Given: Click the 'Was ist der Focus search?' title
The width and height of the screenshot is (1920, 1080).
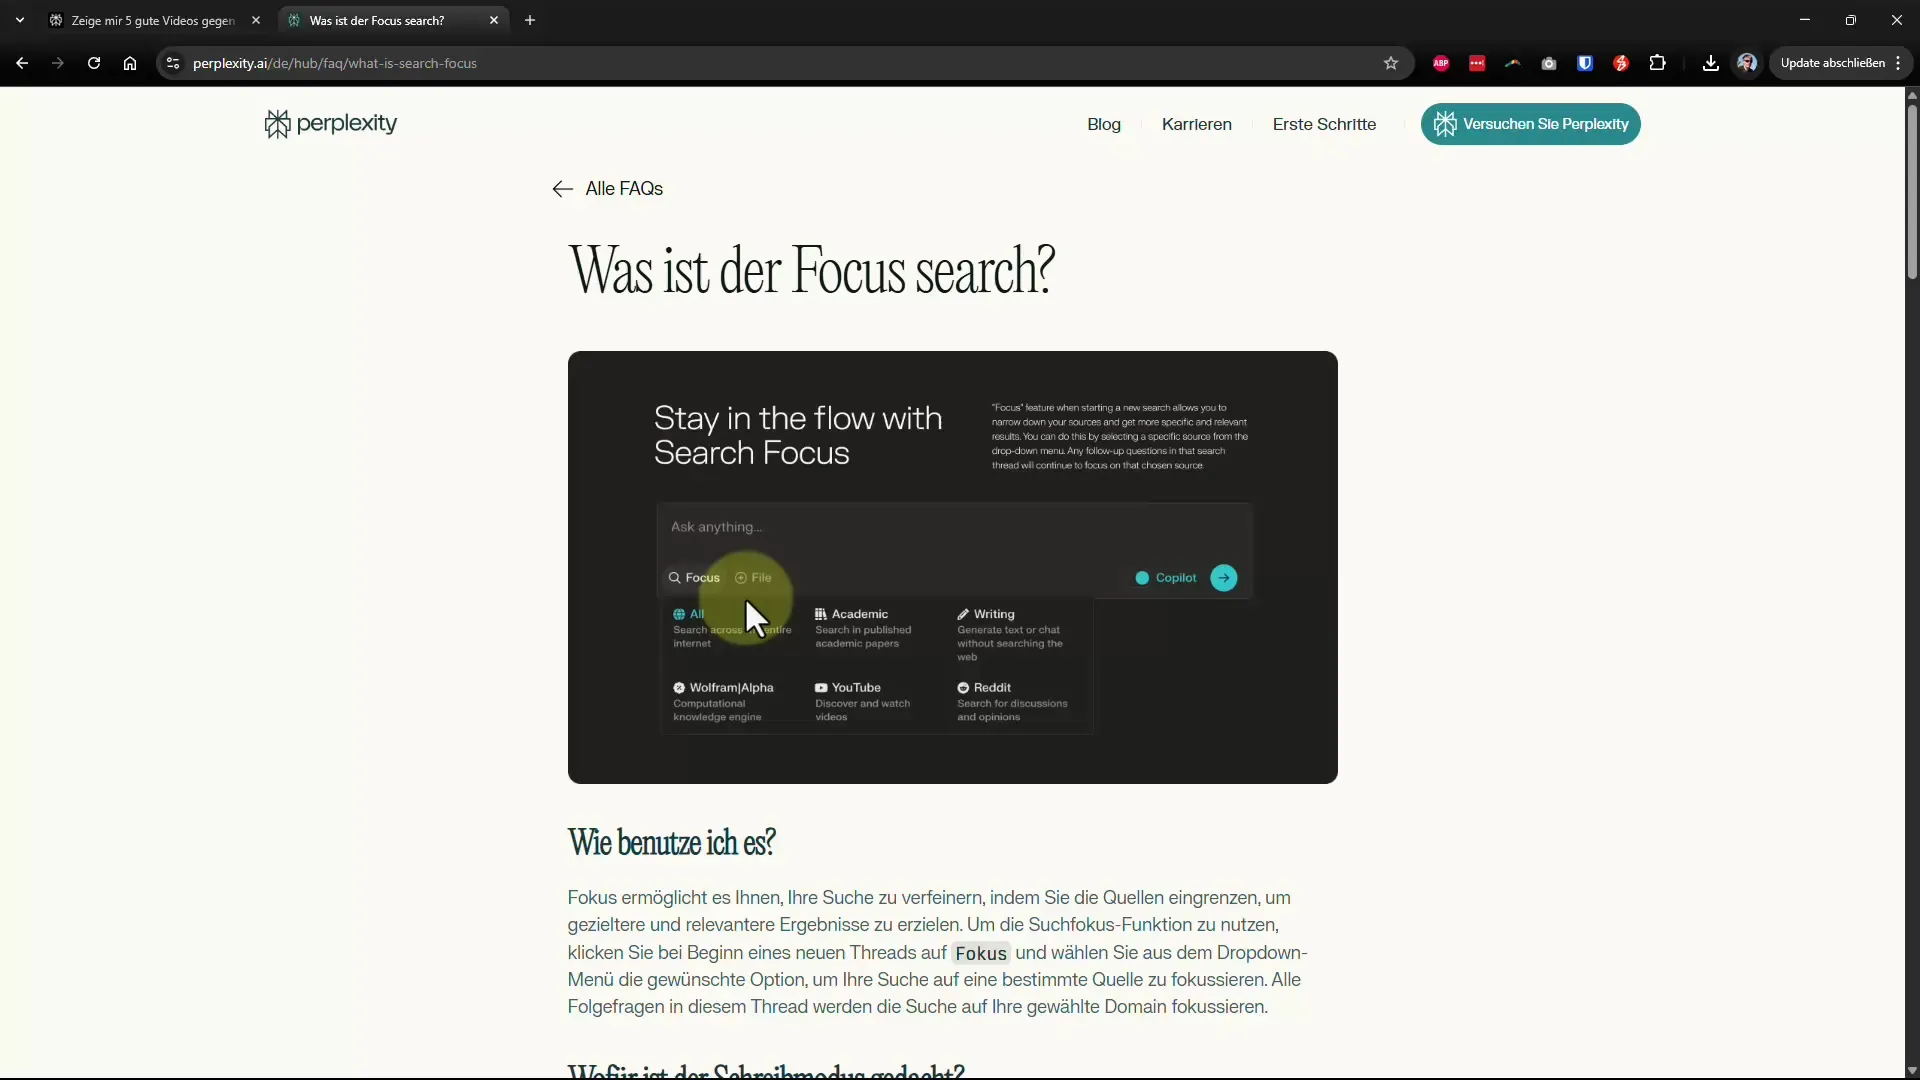Looking at the screenshot, I should [811, 270].
